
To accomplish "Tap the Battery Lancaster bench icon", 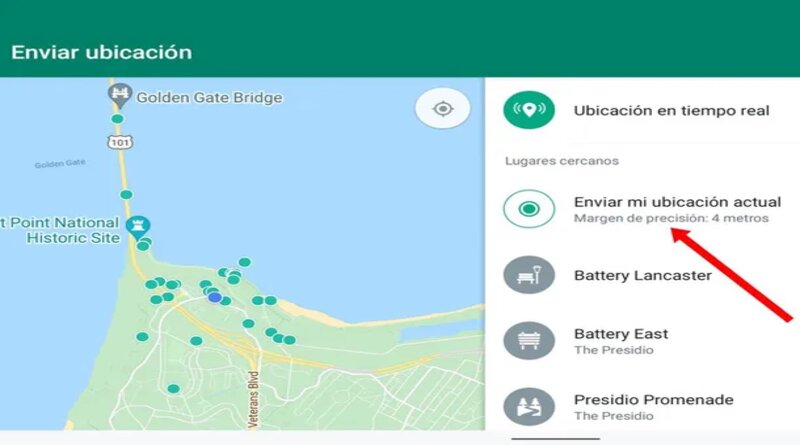I will click(x=529, y=275).
